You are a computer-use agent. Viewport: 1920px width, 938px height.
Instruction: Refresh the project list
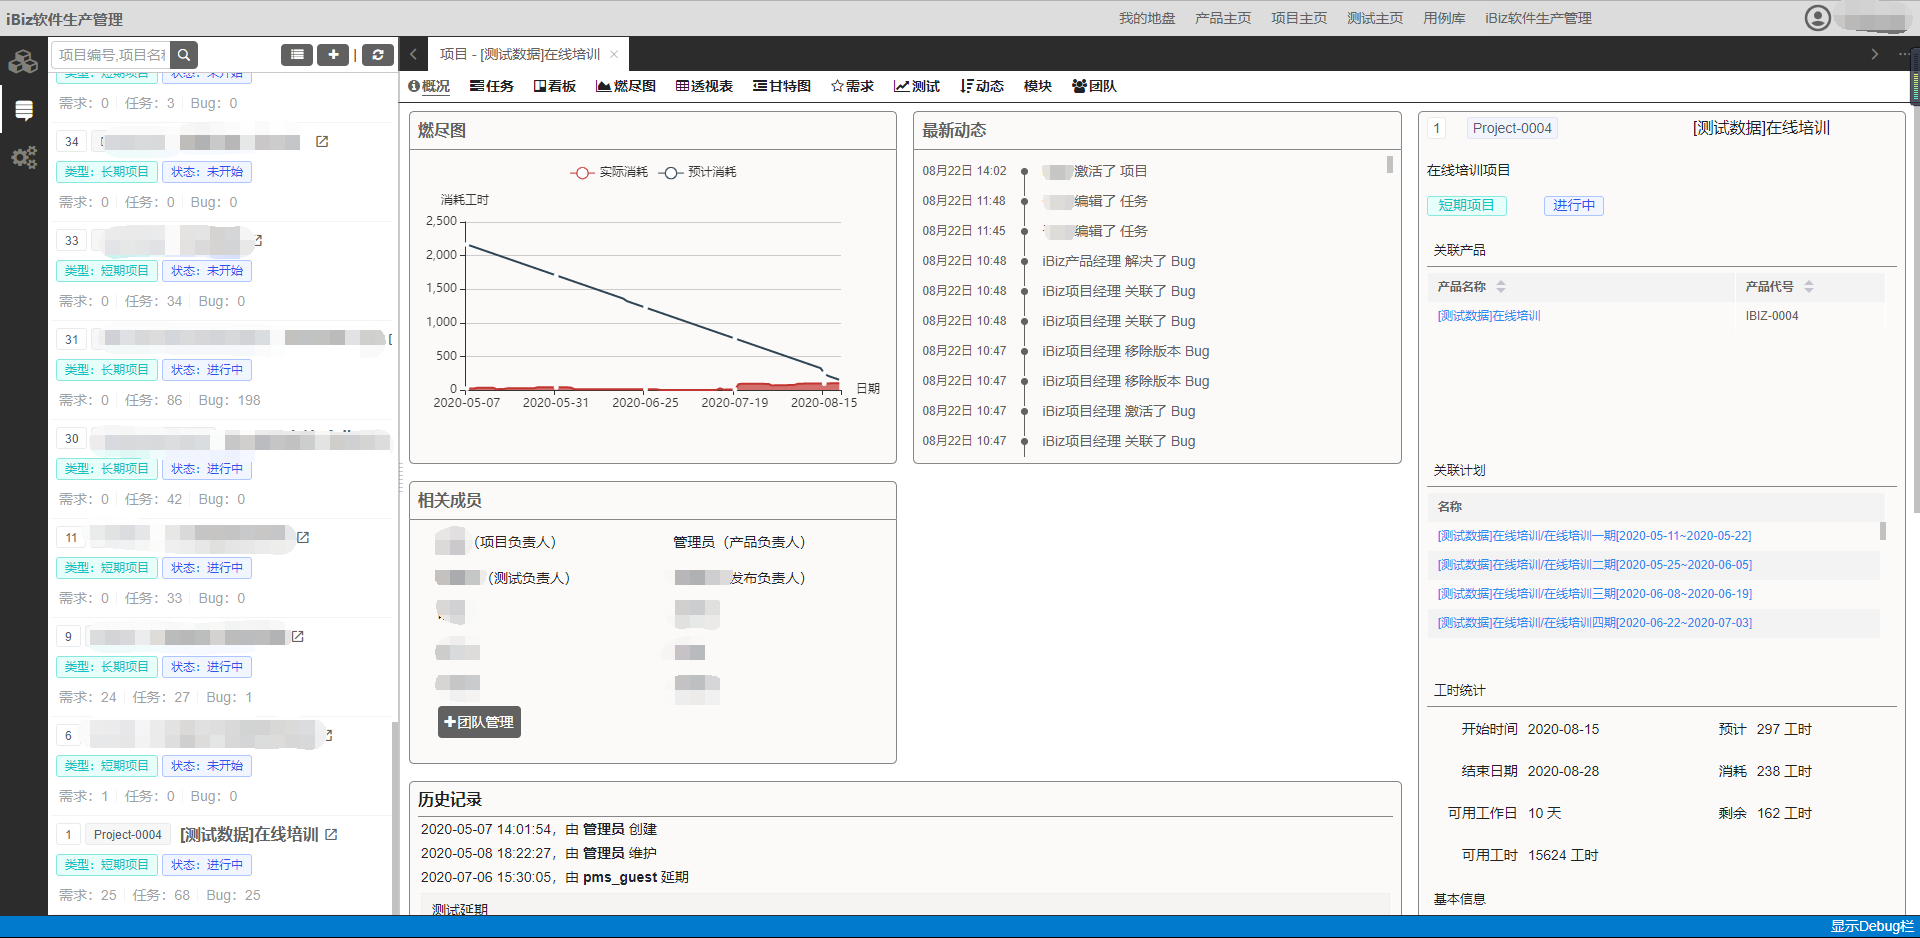point(378,55)
